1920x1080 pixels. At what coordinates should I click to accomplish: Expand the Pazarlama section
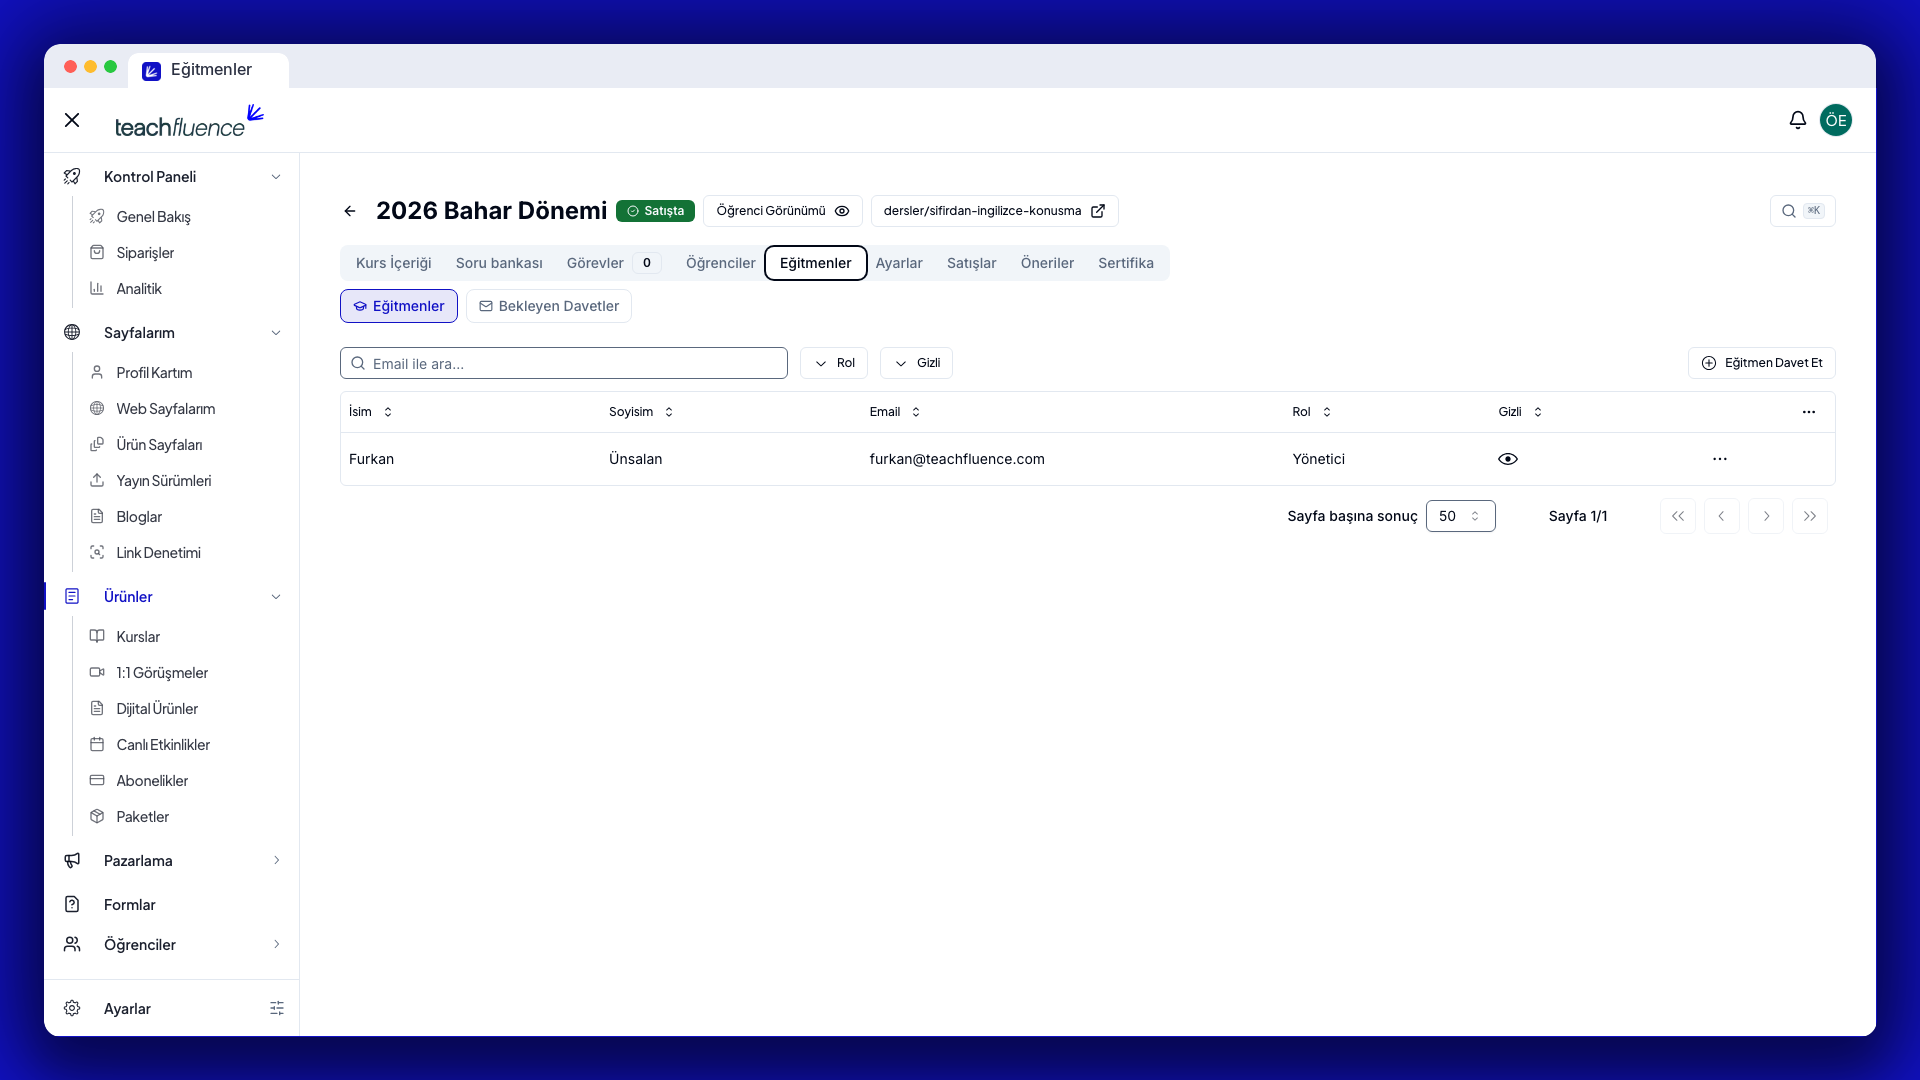point(276,861)
